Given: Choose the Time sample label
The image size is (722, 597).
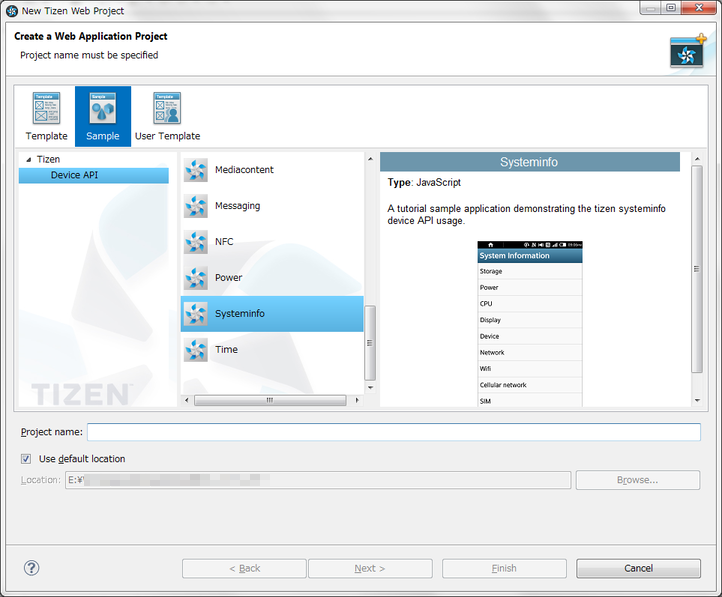Looking at the screenshot, I should coord(227,349).
